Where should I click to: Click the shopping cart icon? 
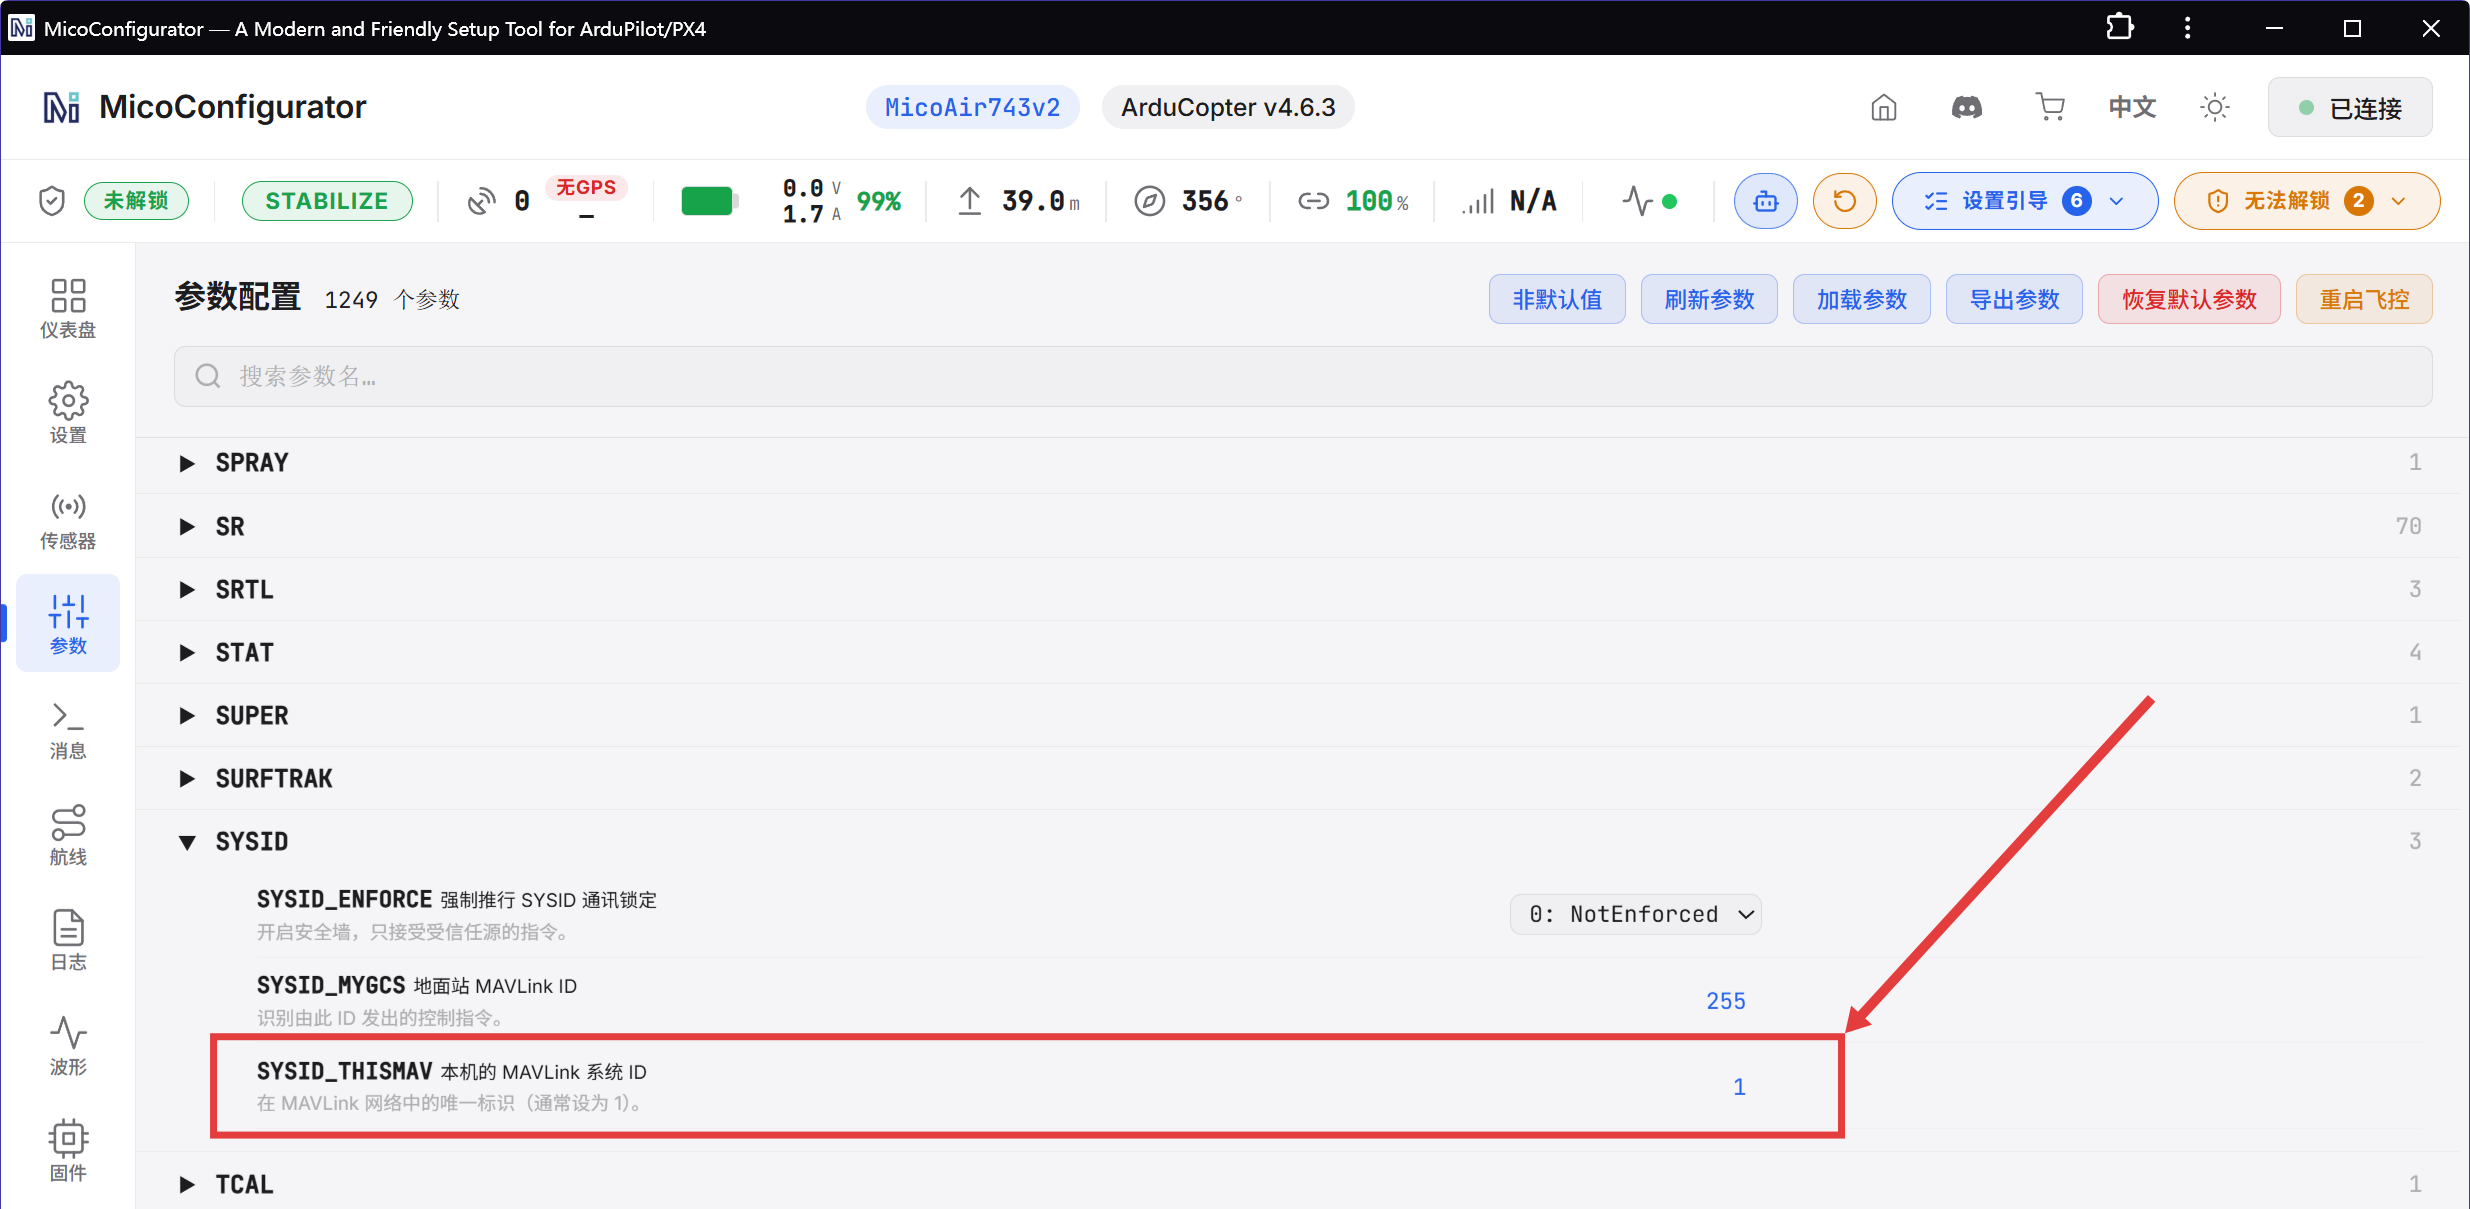click(x=2050, y=107)
